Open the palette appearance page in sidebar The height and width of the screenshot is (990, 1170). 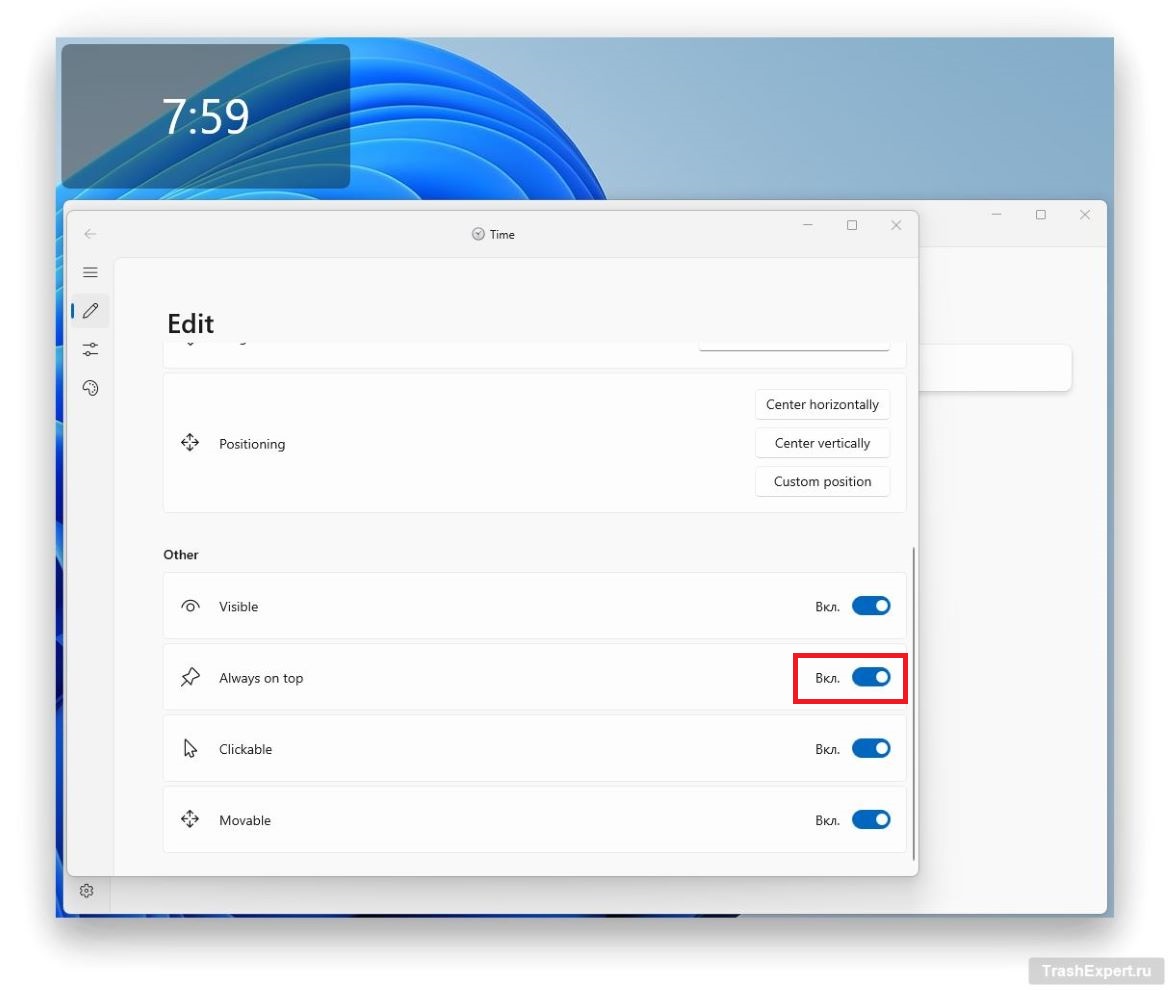[x=90, y=388]
